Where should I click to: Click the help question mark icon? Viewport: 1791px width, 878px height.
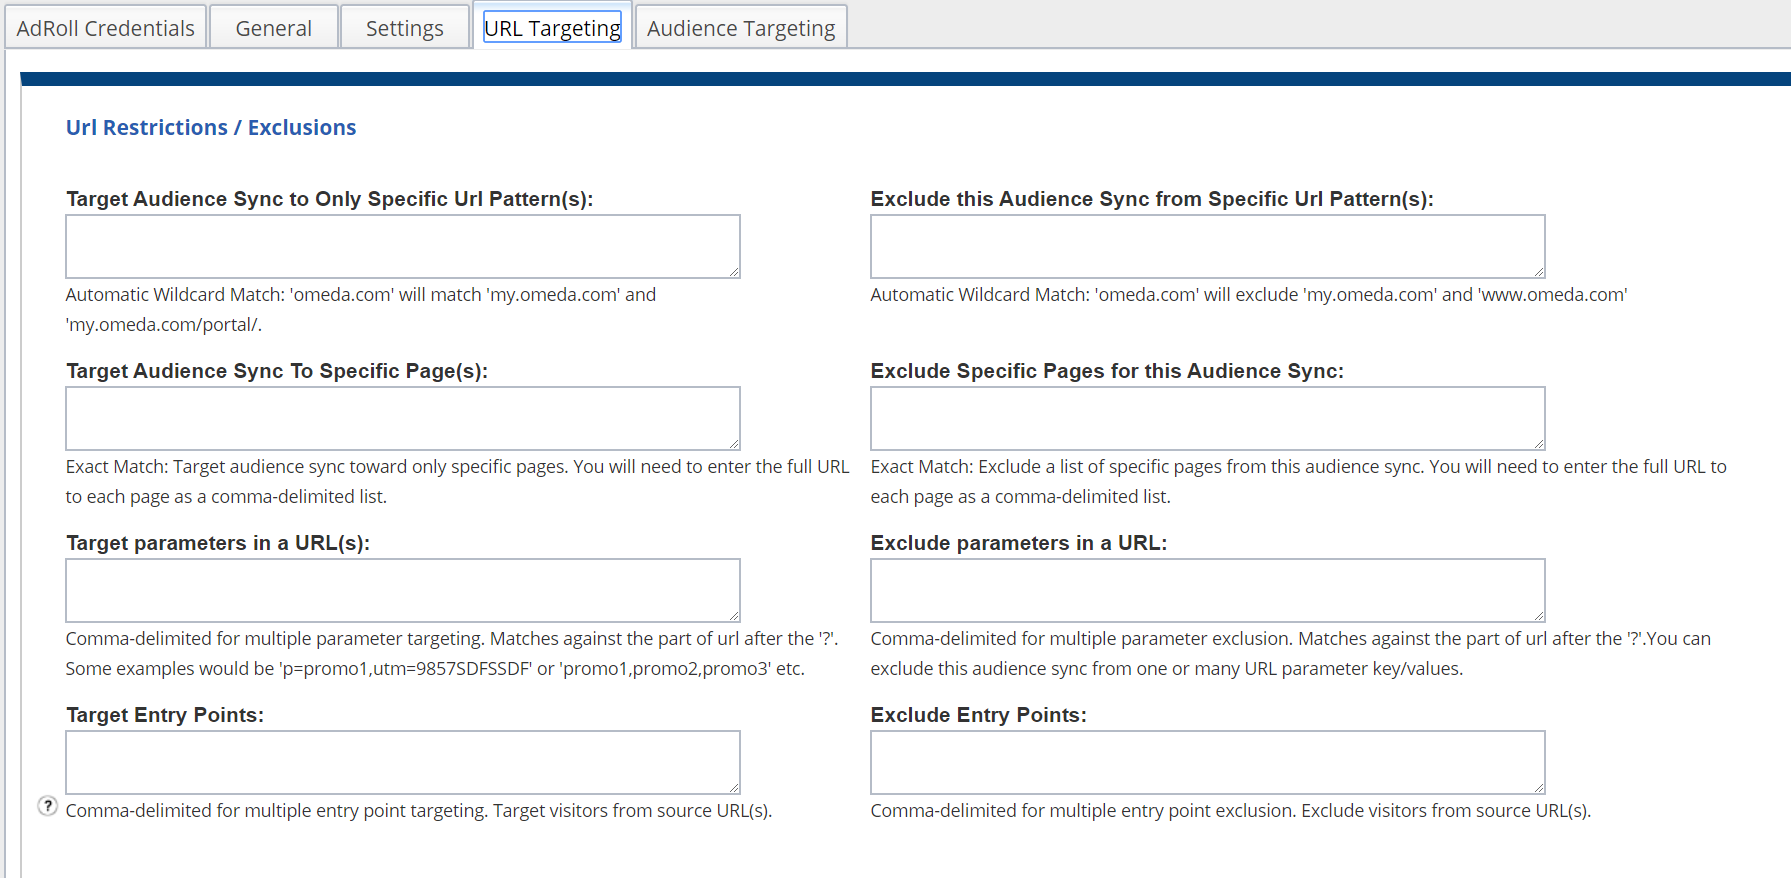click(47, 806)
